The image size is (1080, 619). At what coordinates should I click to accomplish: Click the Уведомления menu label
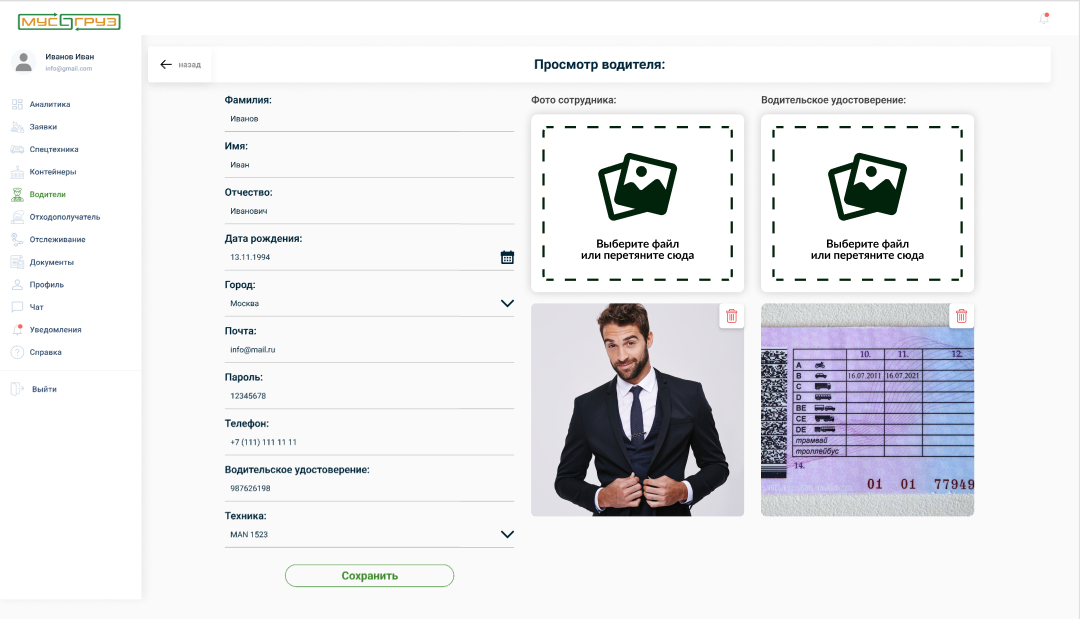(55, 330)
